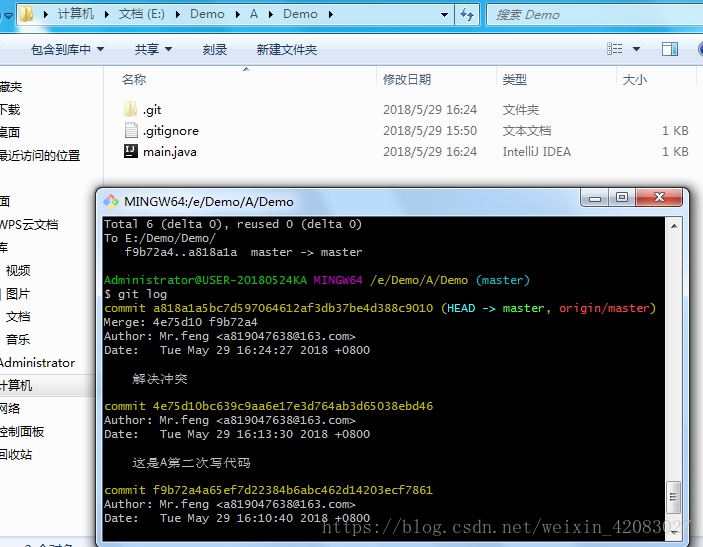This screenshot has height=547, width=703.
Task: Click the 'IntelliJ IDEA' type cell
Action: pyautogui.click(x=537, y=152)
